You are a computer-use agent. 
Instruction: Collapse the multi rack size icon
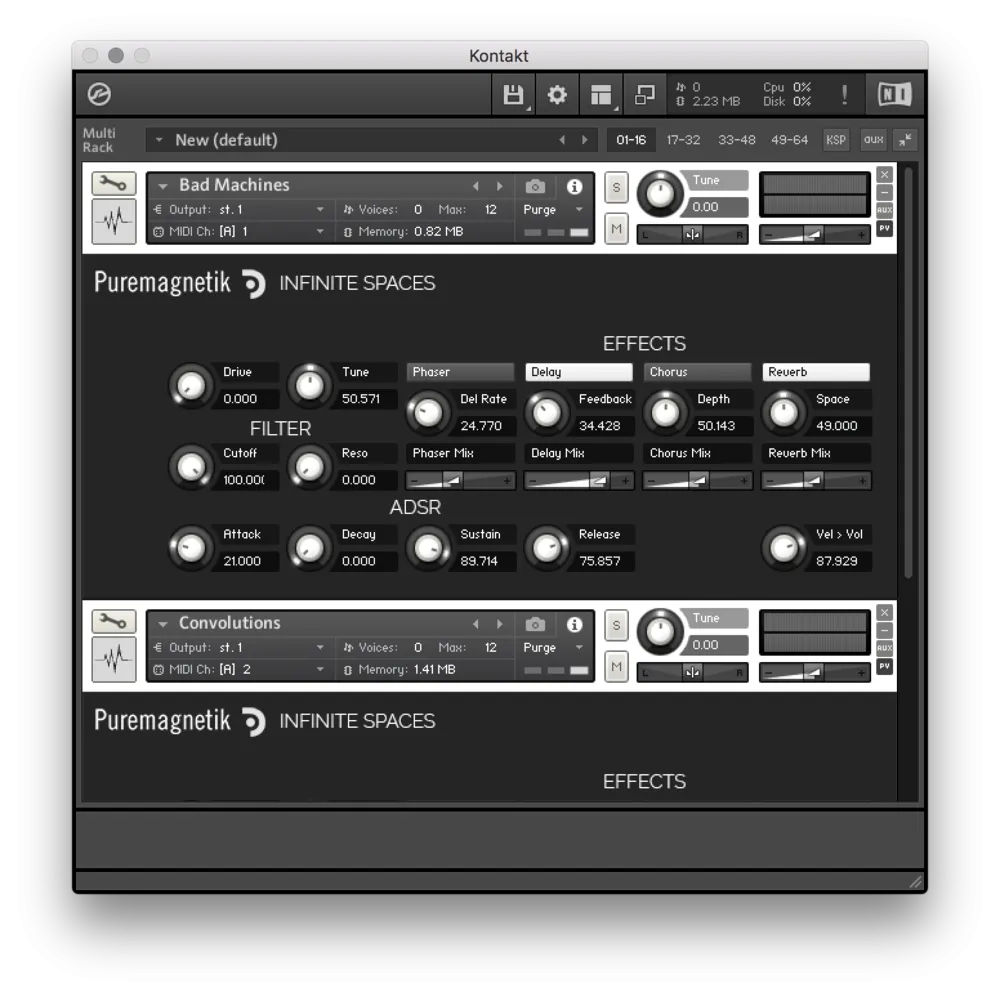click(905, 140)
